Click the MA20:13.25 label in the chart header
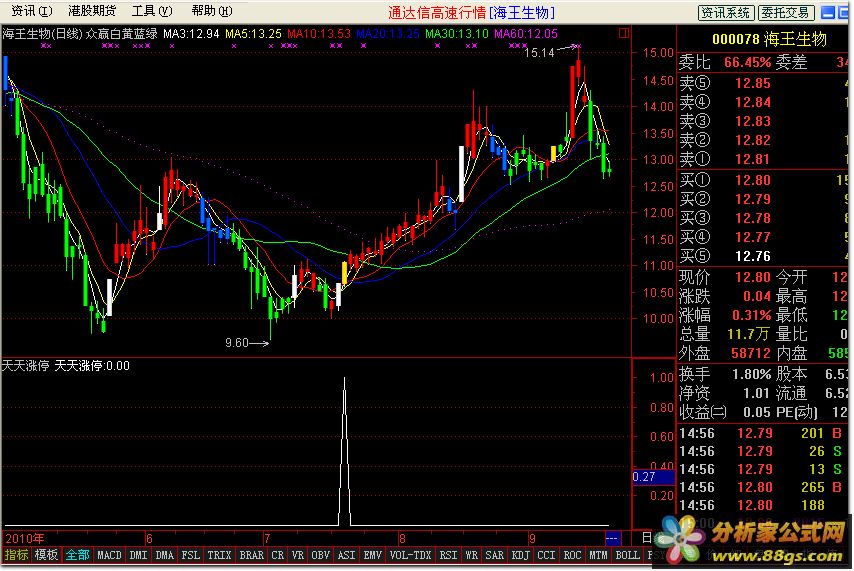 point(388,34)
